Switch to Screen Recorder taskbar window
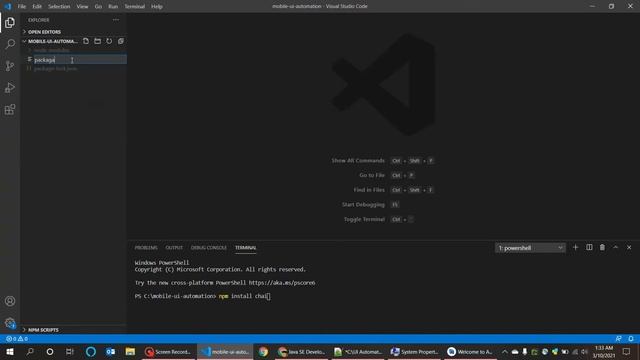This screenshot has height=360, width=640. 168,351
